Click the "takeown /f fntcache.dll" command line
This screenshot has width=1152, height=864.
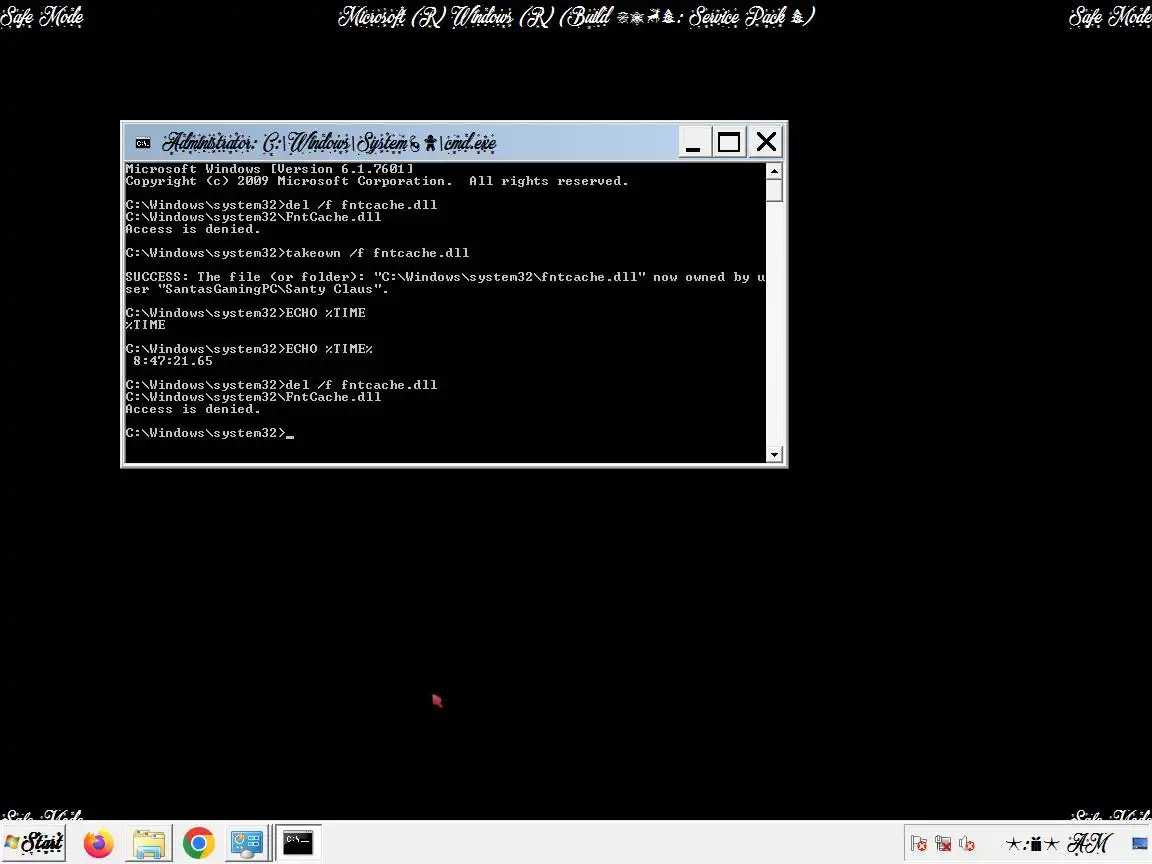(x=297, y=253)
